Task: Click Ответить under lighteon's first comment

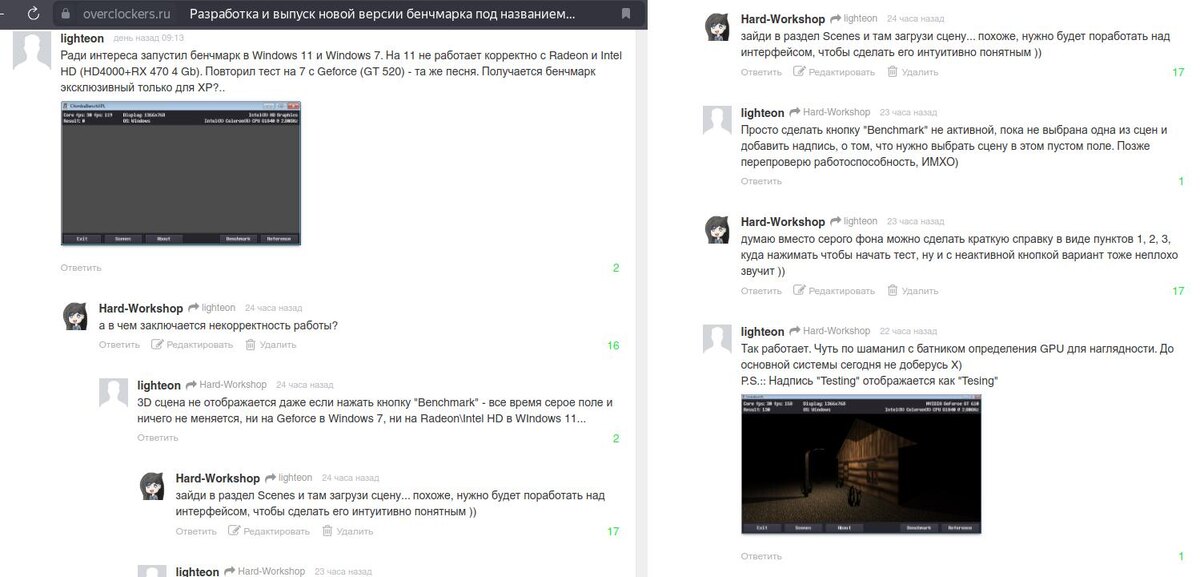Action: (x=80, y=268)
